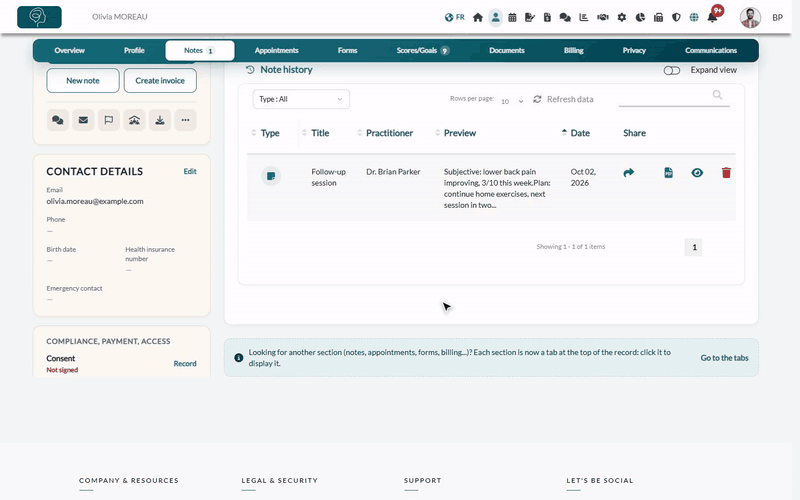
Task: Open the invoice document icon in the top bar
Action: 547,17
